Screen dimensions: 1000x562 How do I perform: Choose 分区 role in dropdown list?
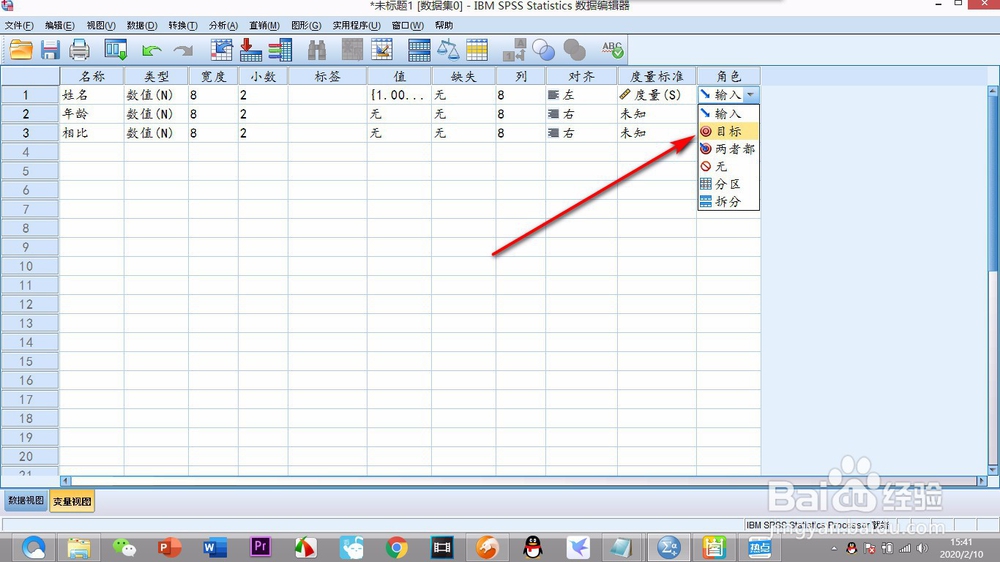point(728,184)
